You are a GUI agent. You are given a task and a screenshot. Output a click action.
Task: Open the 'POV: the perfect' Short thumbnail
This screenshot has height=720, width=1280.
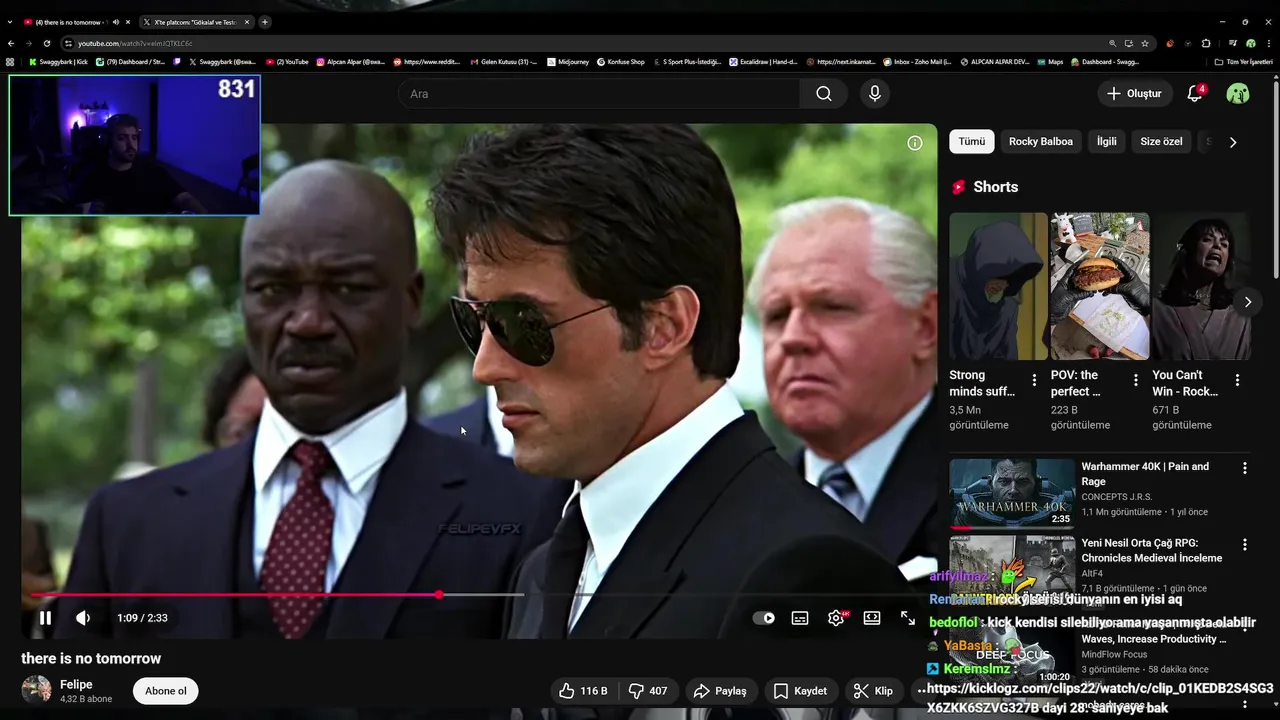click(1100, 286)
